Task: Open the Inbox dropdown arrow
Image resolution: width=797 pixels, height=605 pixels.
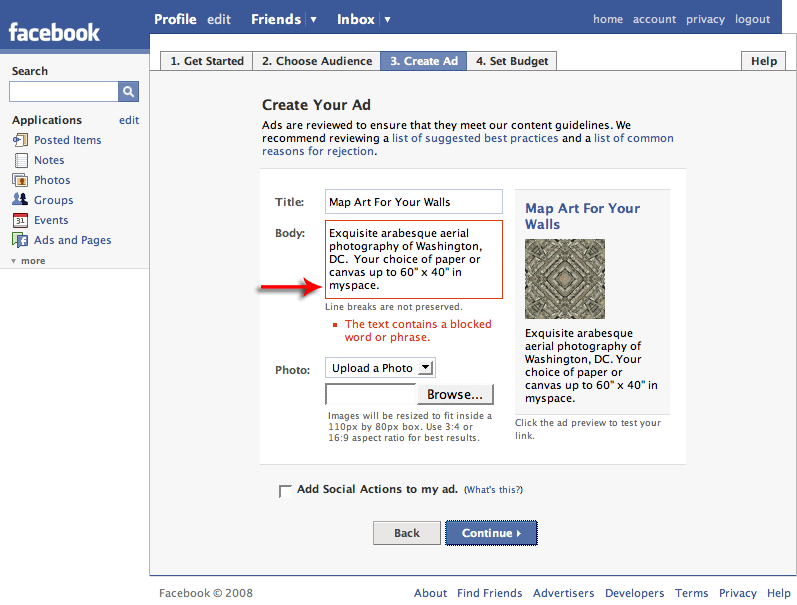Action: click(387, 20)
